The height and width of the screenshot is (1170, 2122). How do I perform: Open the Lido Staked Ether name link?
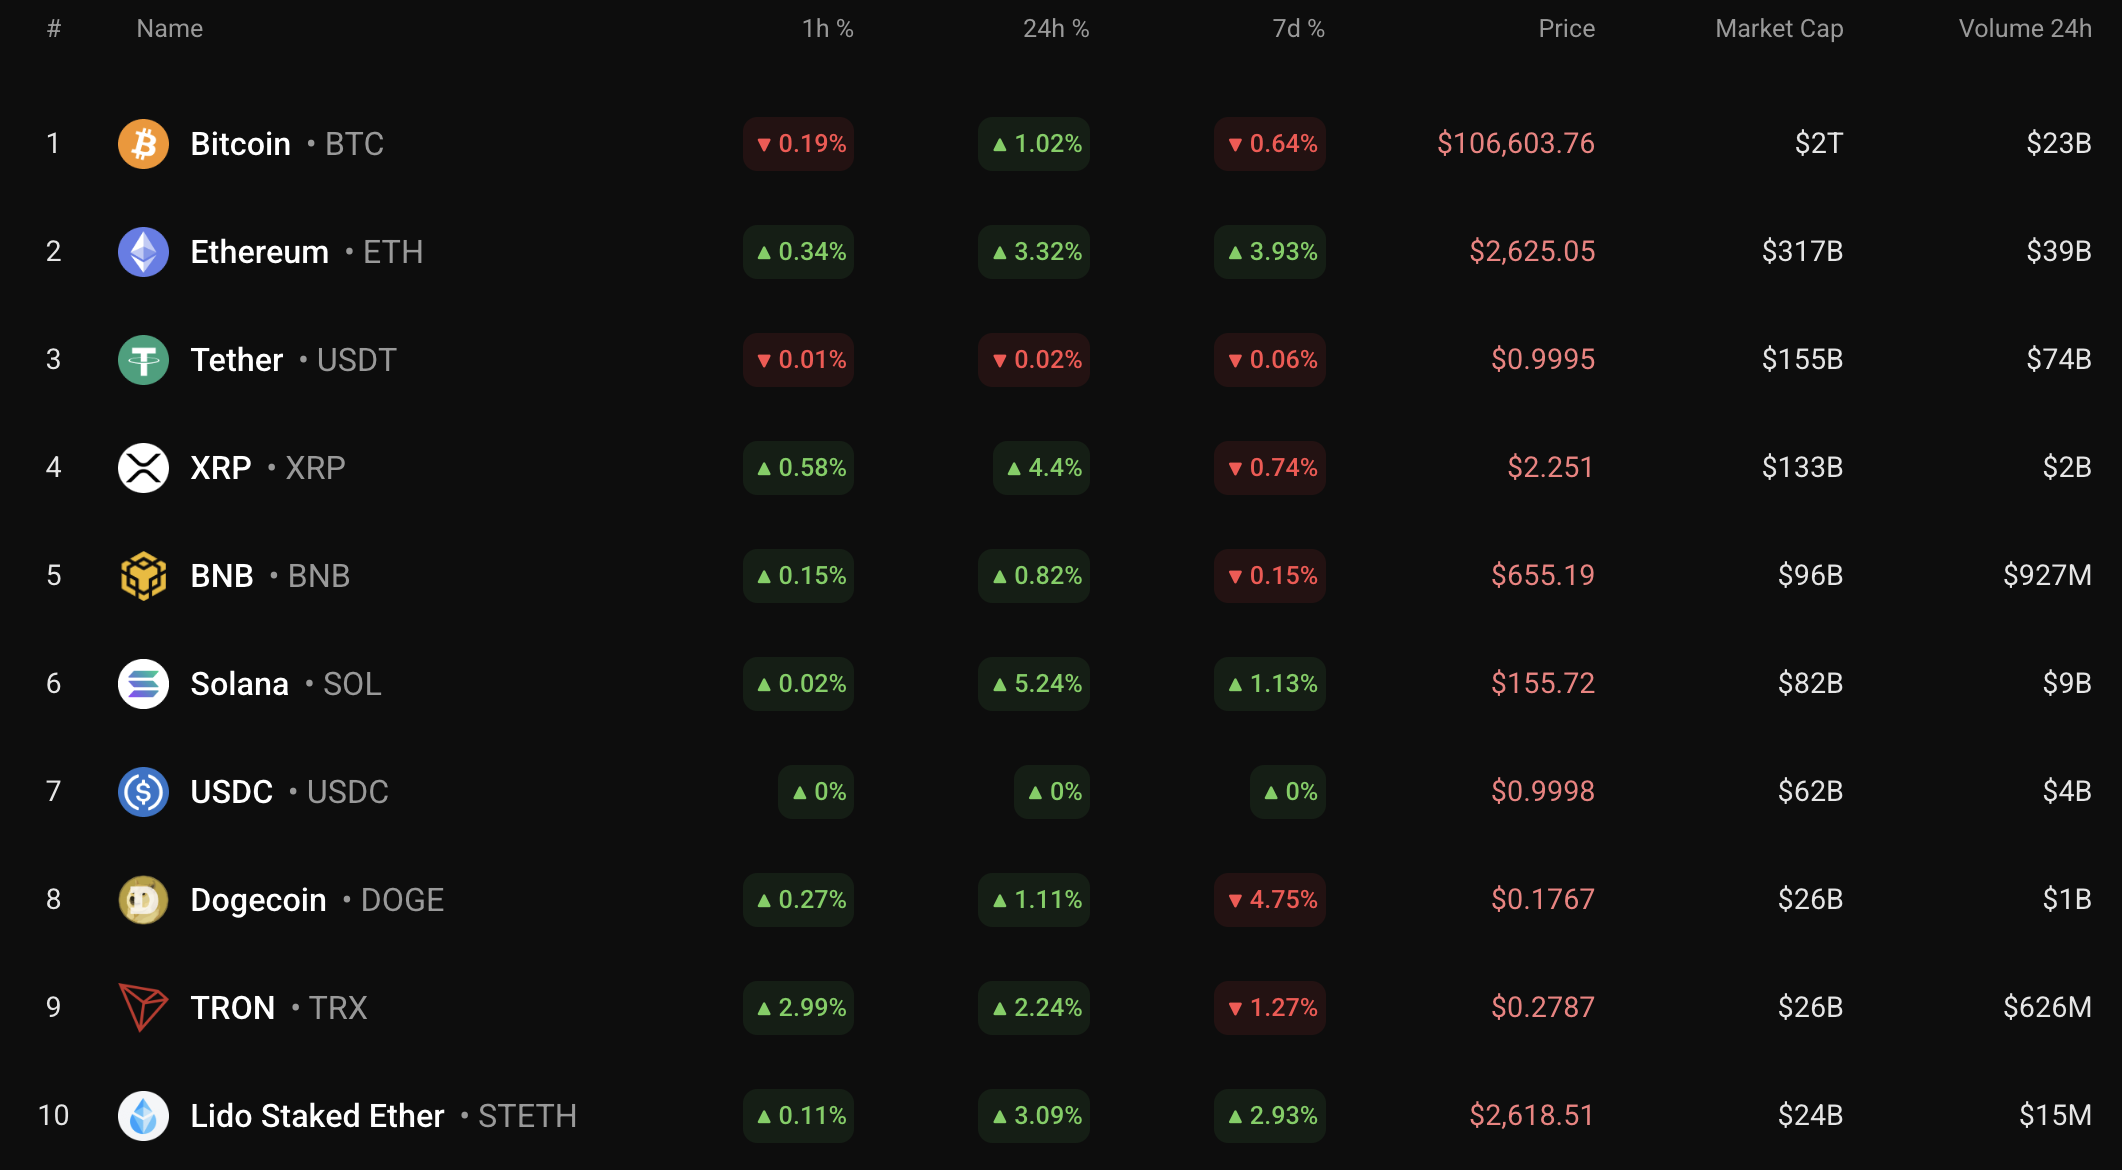point(317,1116)
